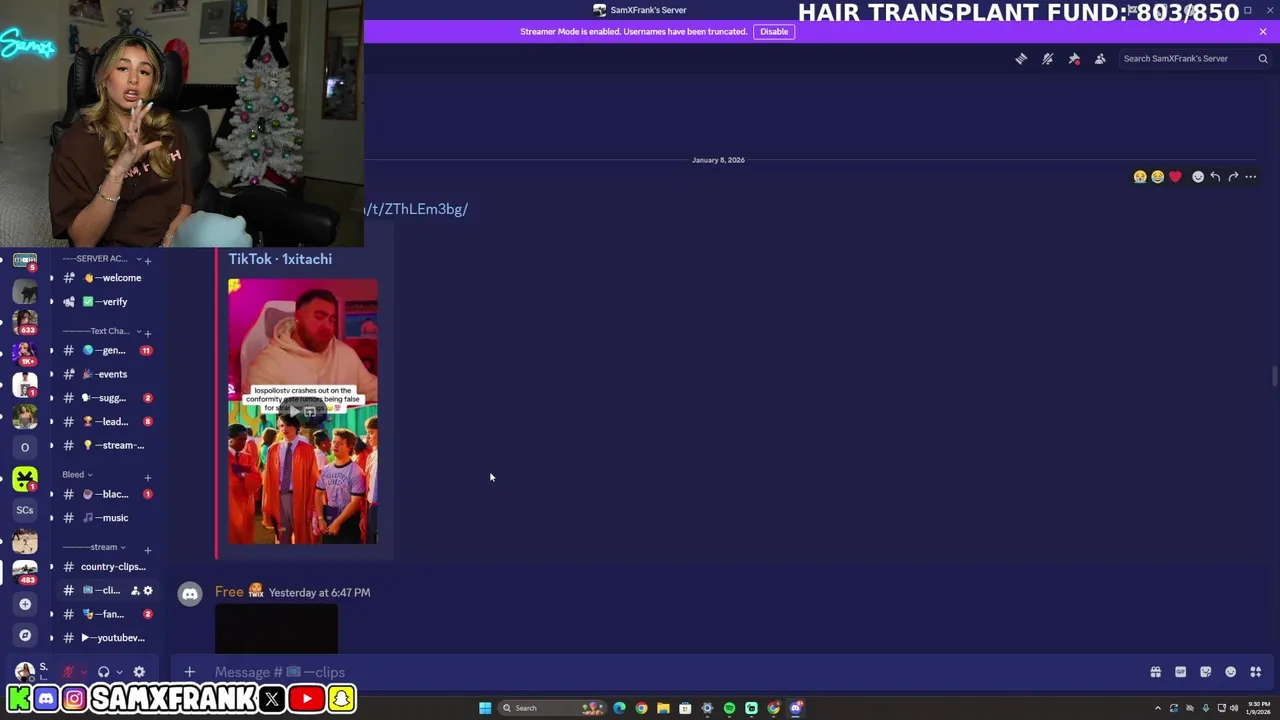Open the server with 633 badge

point(25,321)
